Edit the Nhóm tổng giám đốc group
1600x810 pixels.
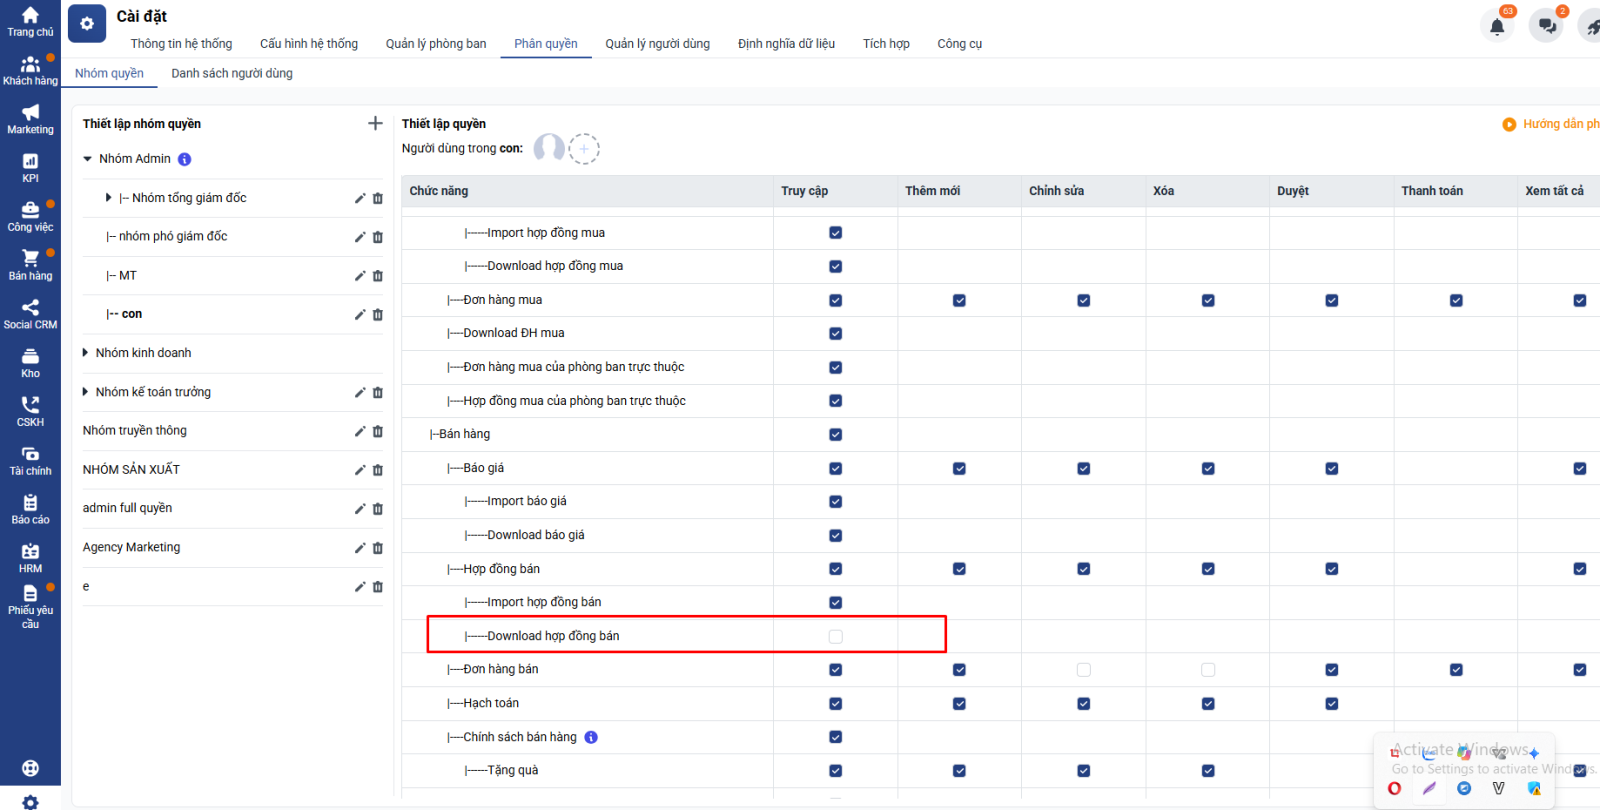point(360,198)
